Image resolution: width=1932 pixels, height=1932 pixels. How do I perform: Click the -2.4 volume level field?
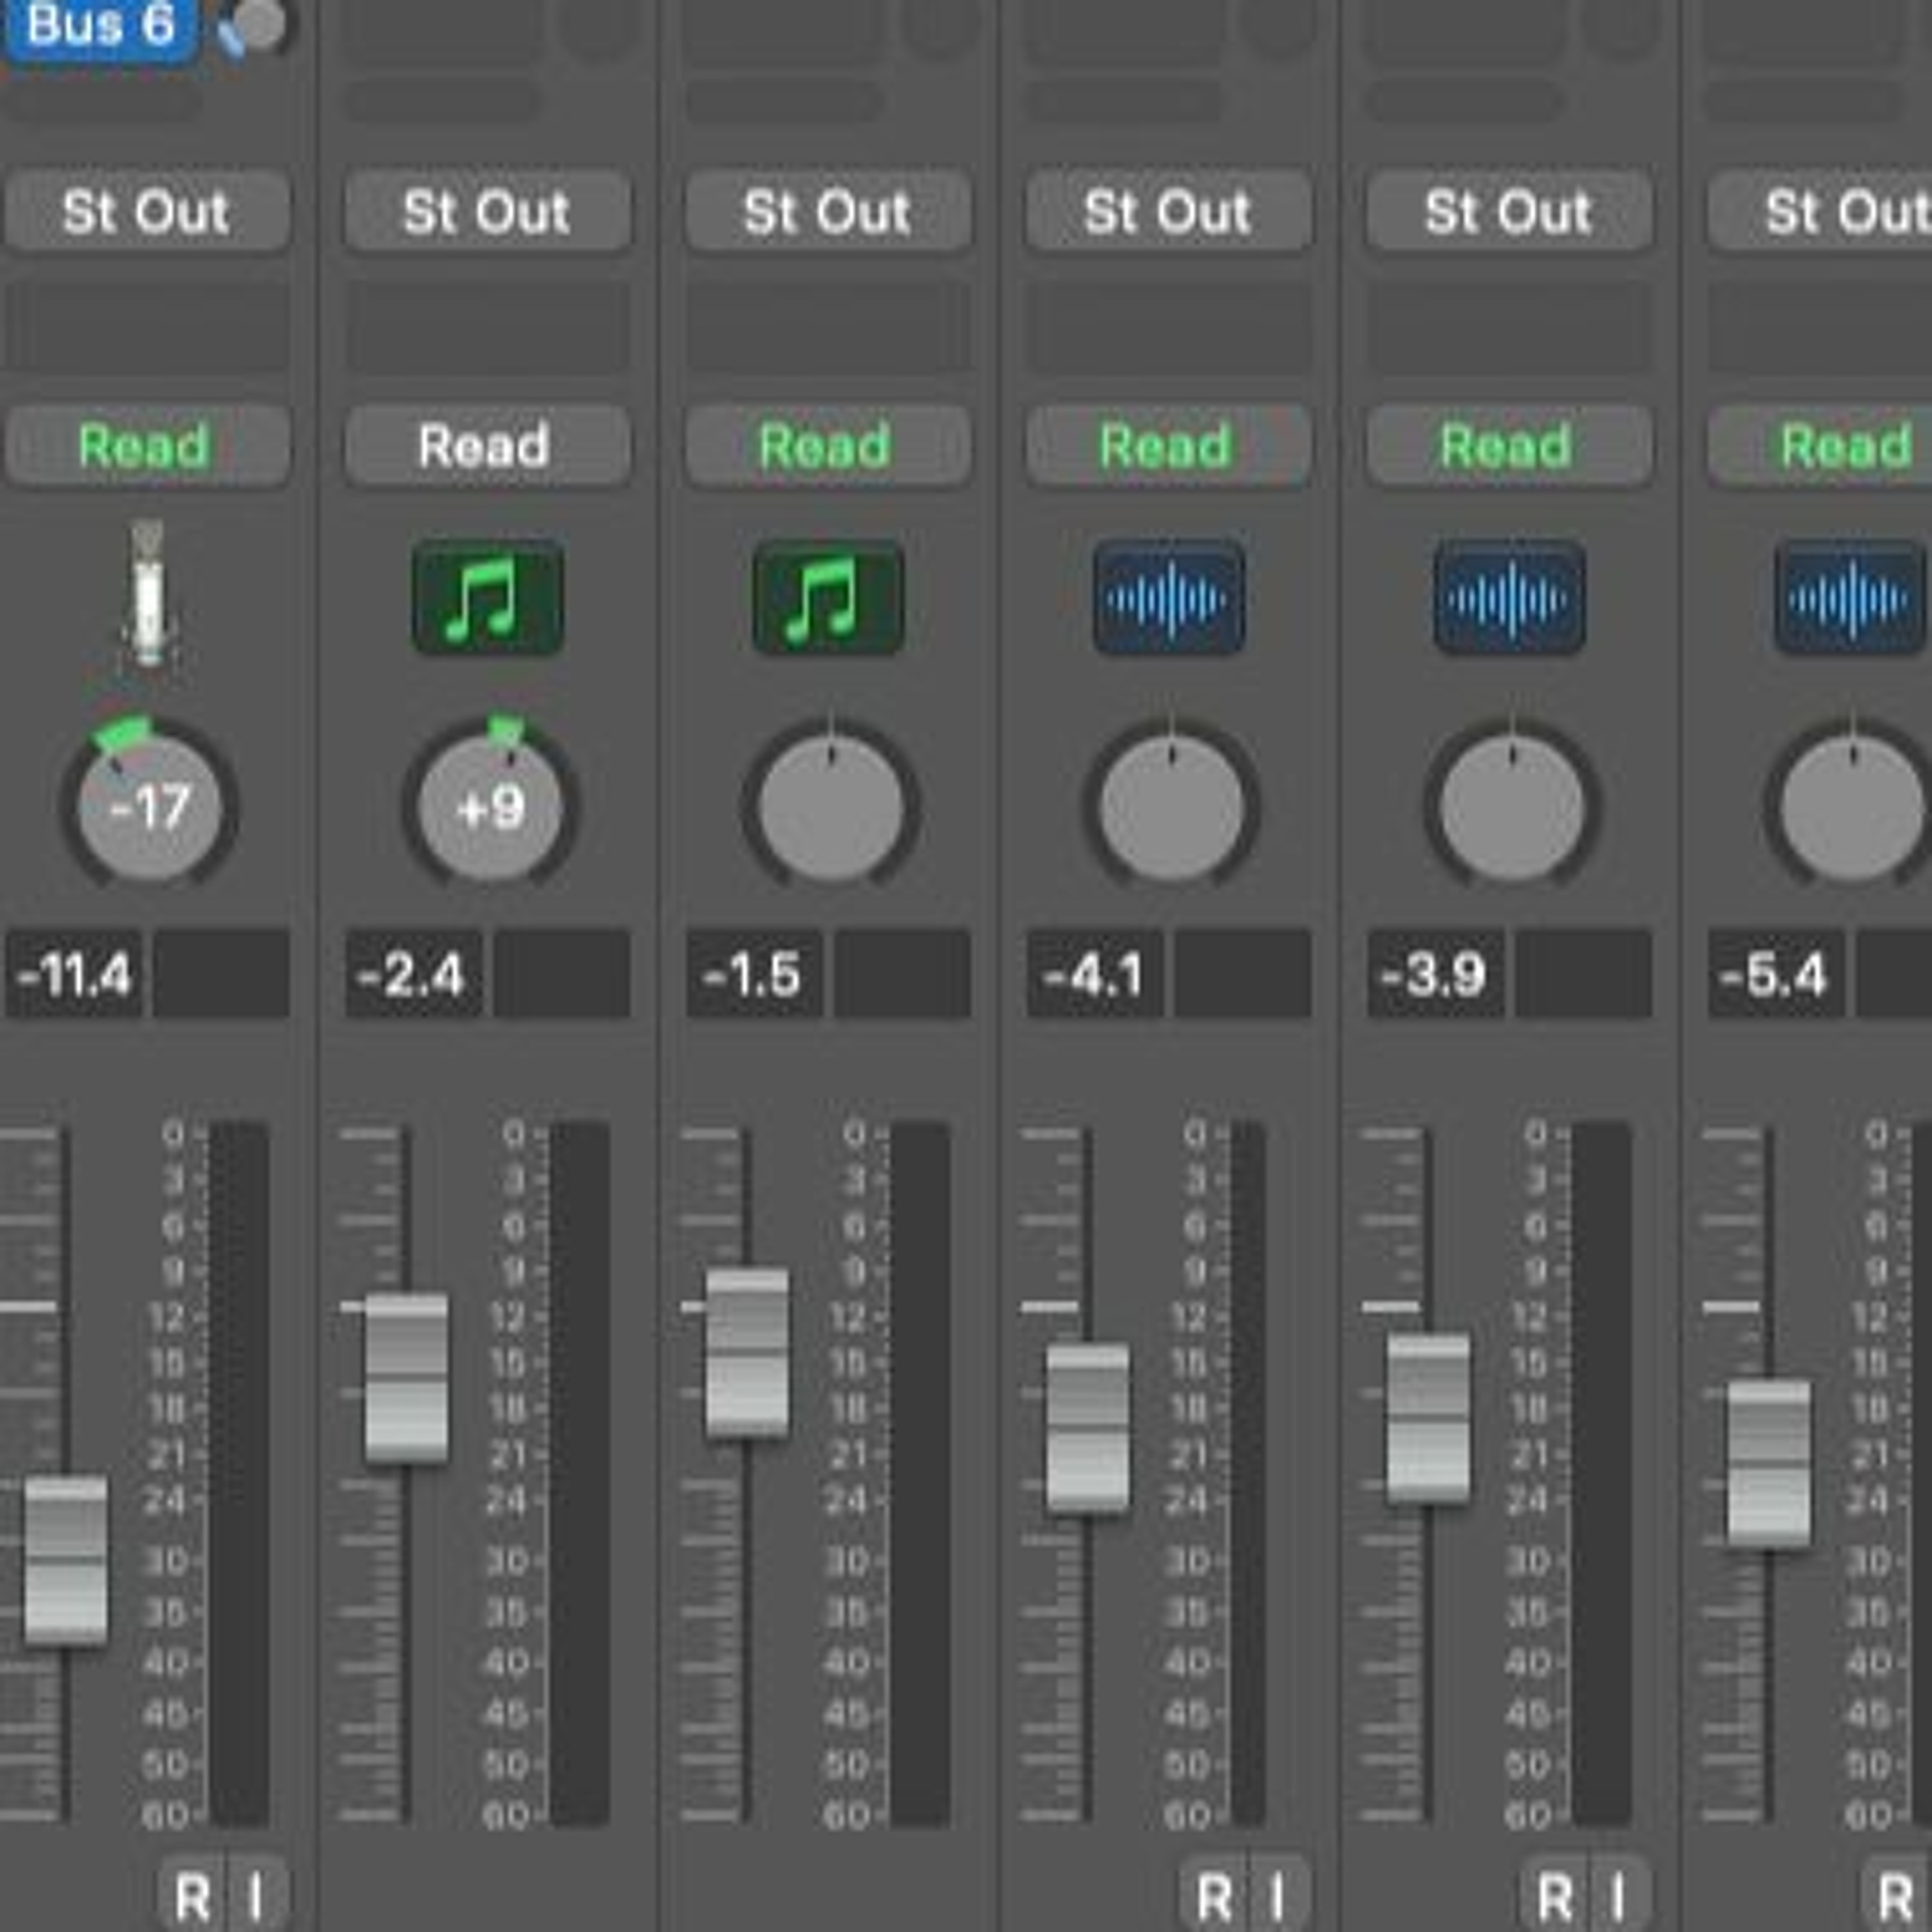coord(413,975)
